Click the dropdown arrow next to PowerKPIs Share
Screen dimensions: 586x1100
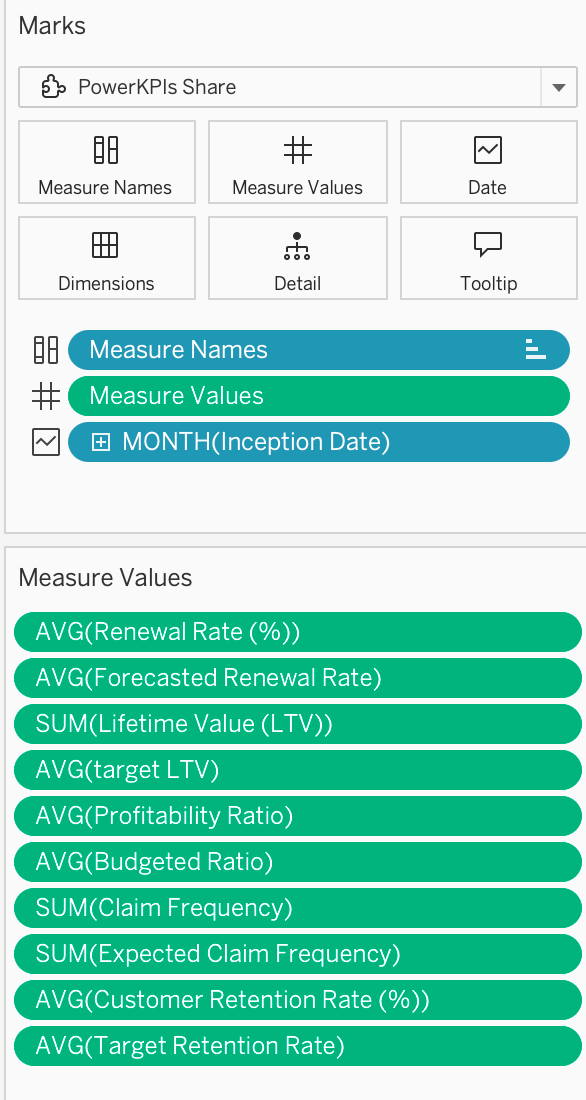click(x=559, y=87)
